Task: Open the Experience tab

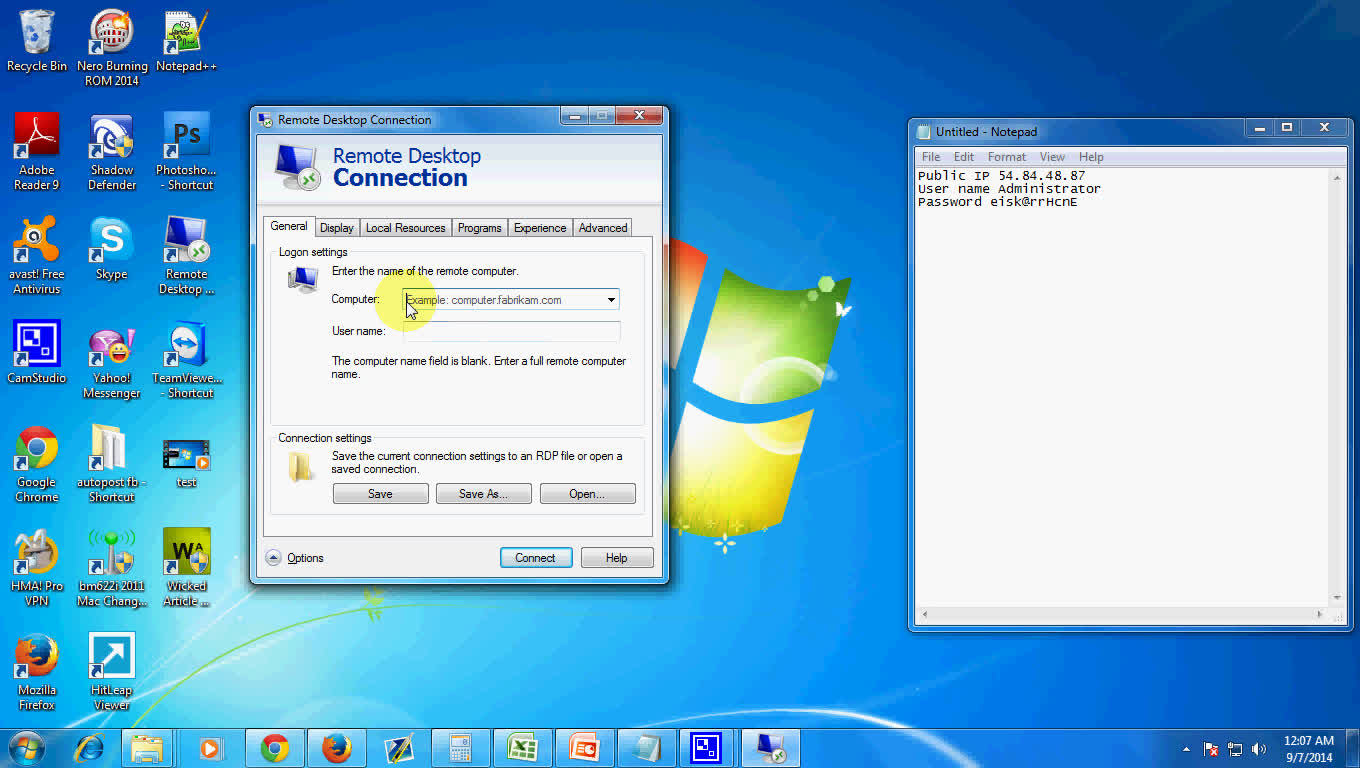Action: (540, 228)
